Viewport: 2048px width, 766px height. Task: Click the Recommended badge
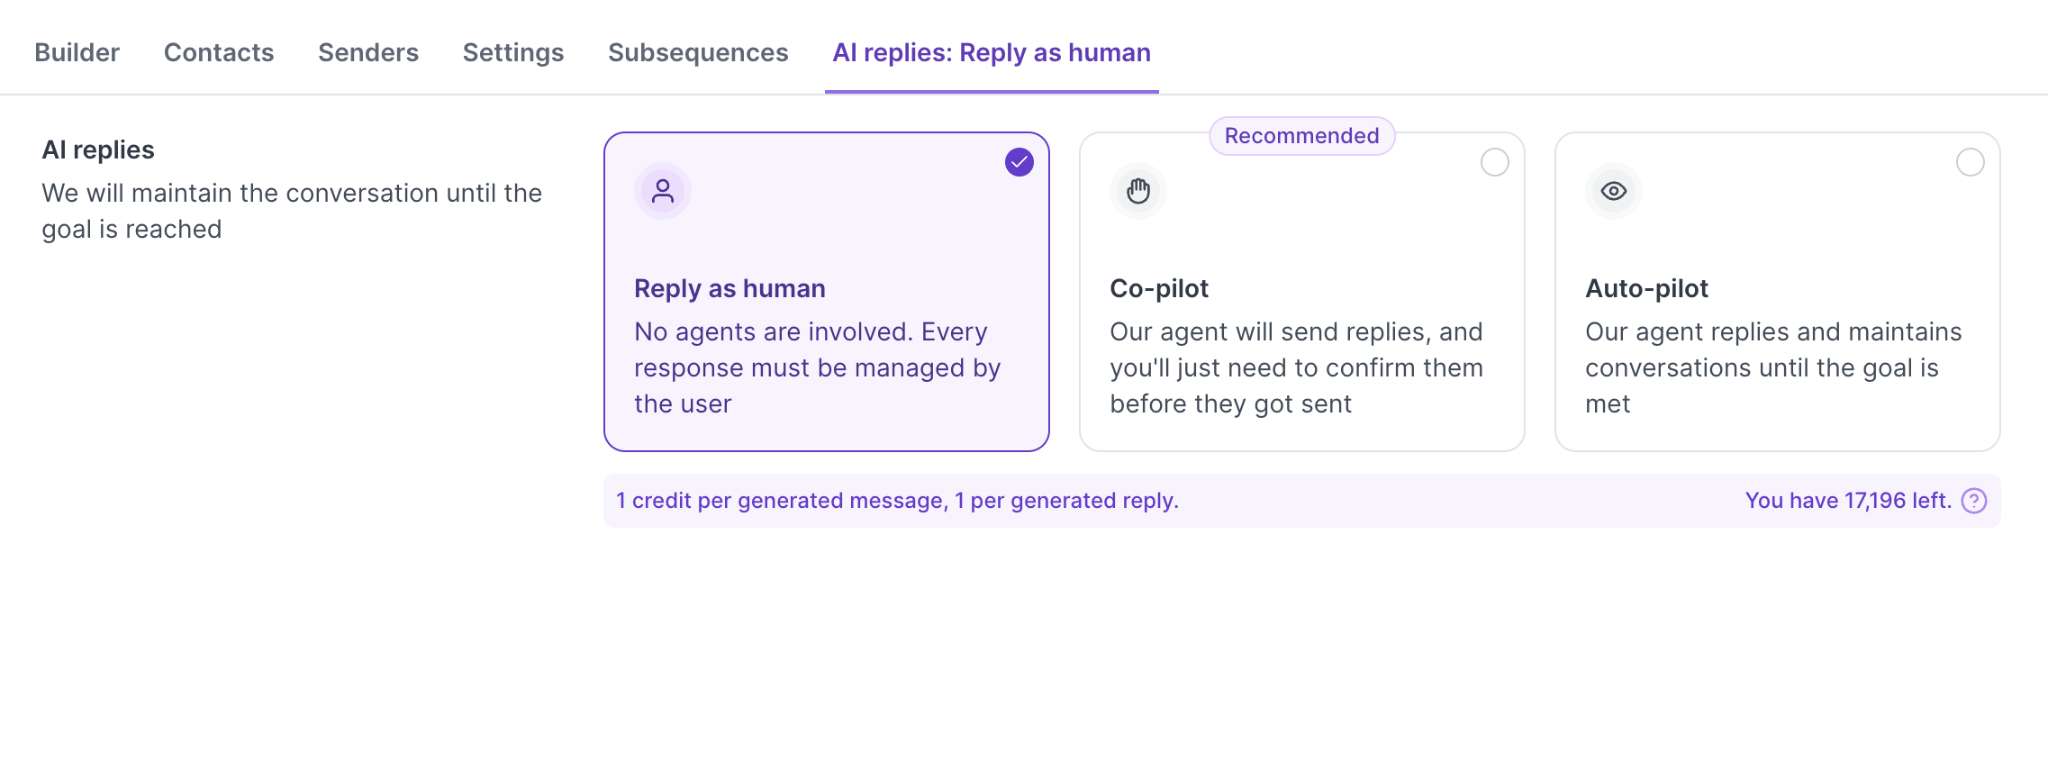point(1302,136)
